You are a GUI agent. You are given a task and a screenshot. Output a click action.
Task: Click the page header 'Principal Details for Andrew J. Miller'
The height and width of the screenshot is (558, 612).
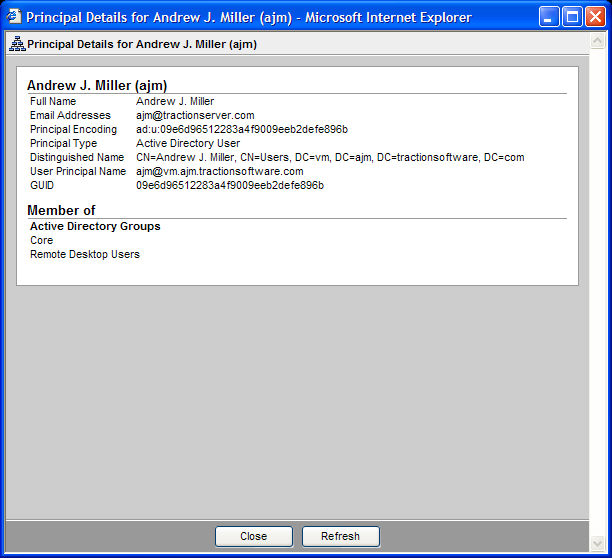click(x=142, y=44)
